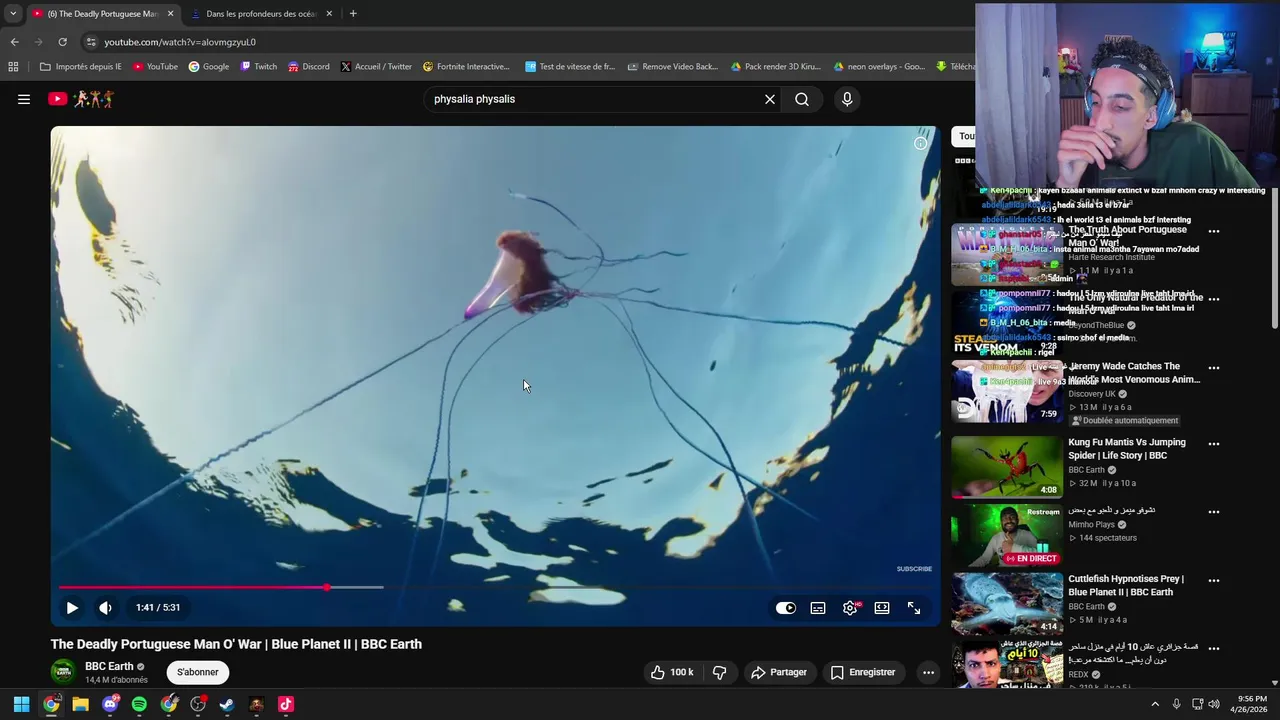This screenshot has width=1280, height=720.
Task: Open the Accueil / Twitter bookmark
Action: (x=376, y=67)
